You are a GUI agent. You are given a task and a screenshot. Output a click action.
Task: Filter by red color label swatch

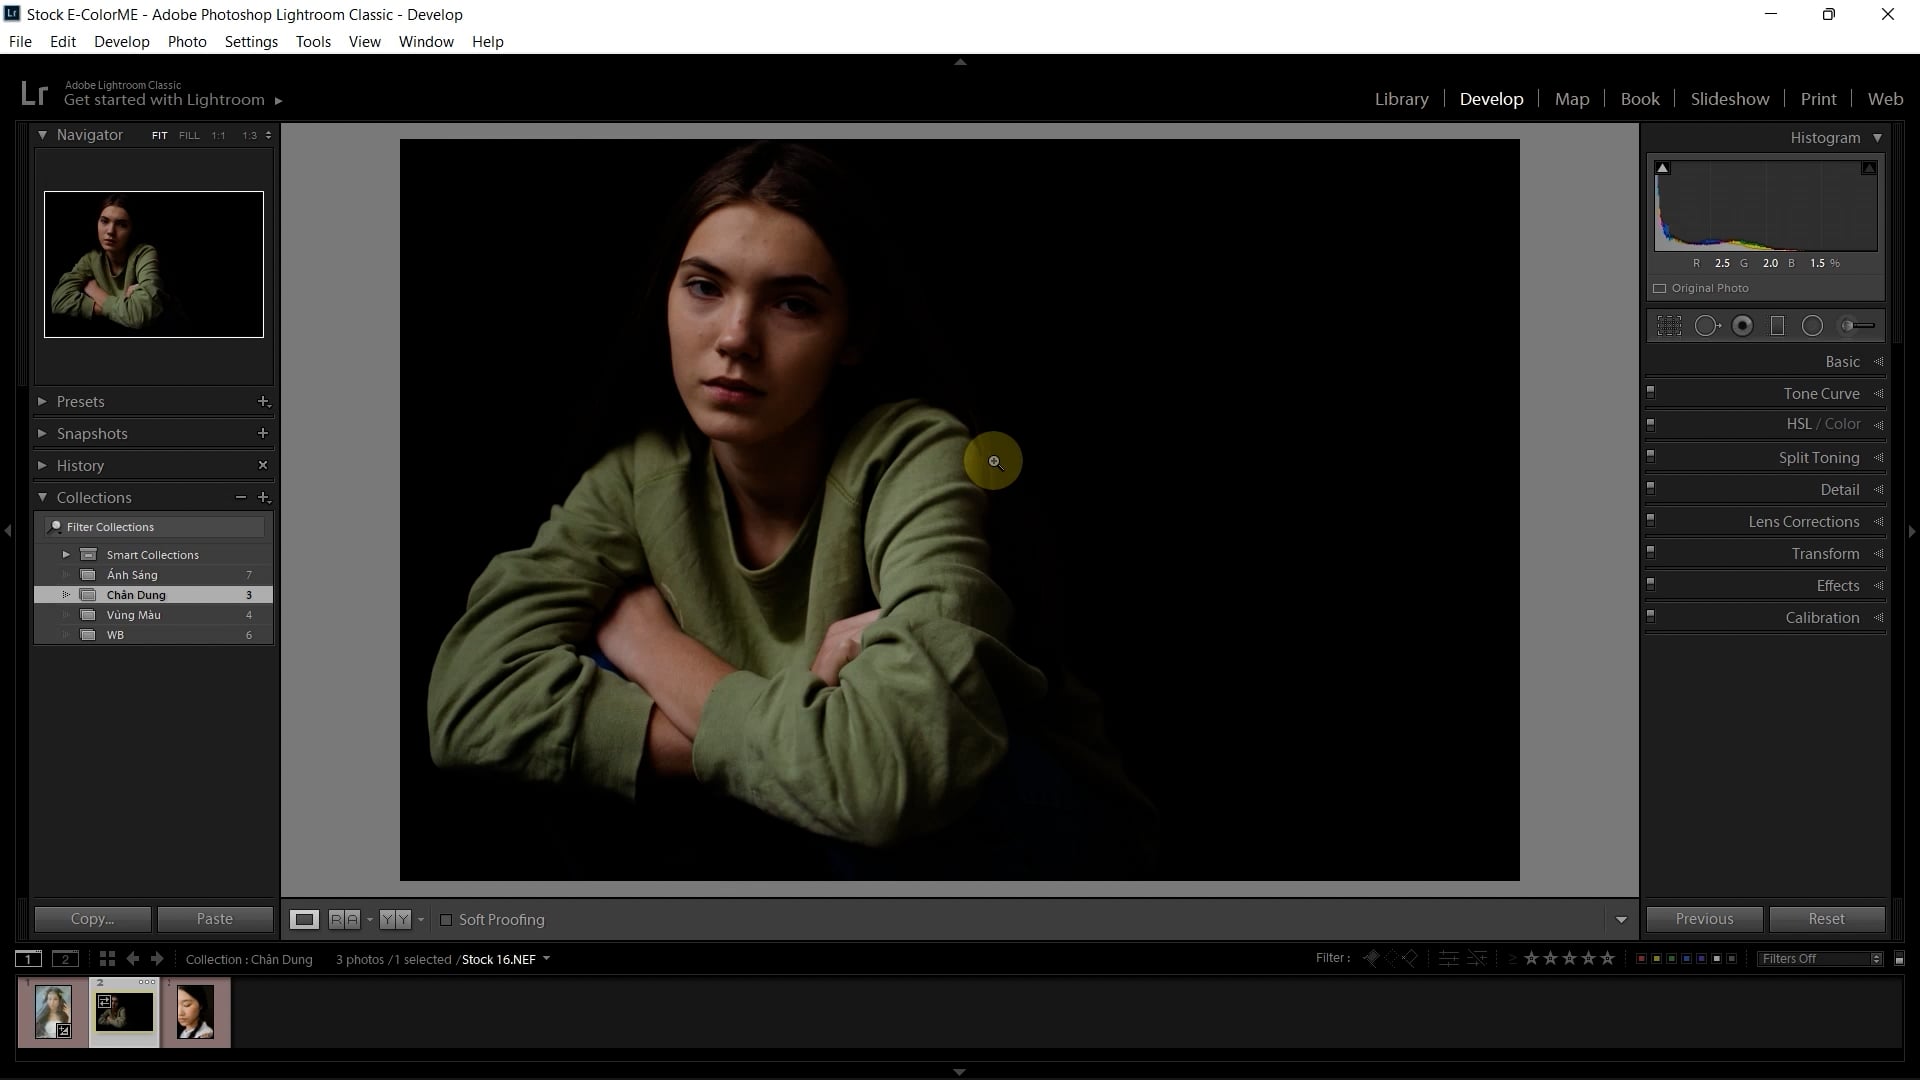1641,959
